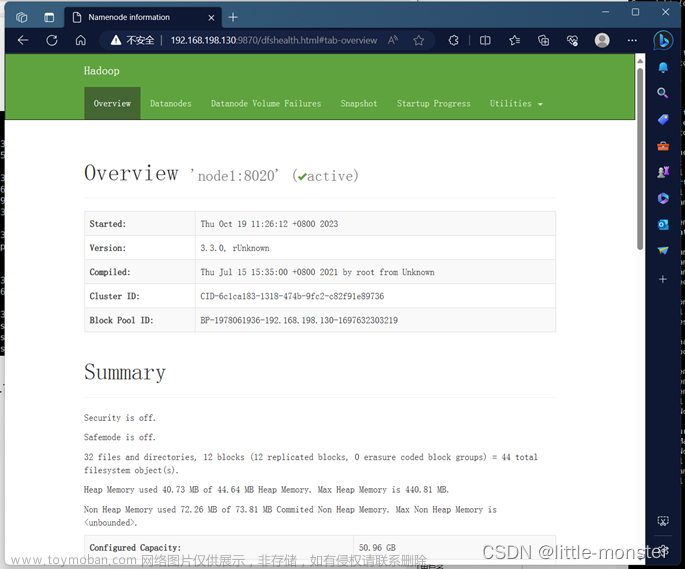Image resolution: width=685 pixels, height=569 pixels.
Task: Minimize the browser window
Action: pos(605,12)
